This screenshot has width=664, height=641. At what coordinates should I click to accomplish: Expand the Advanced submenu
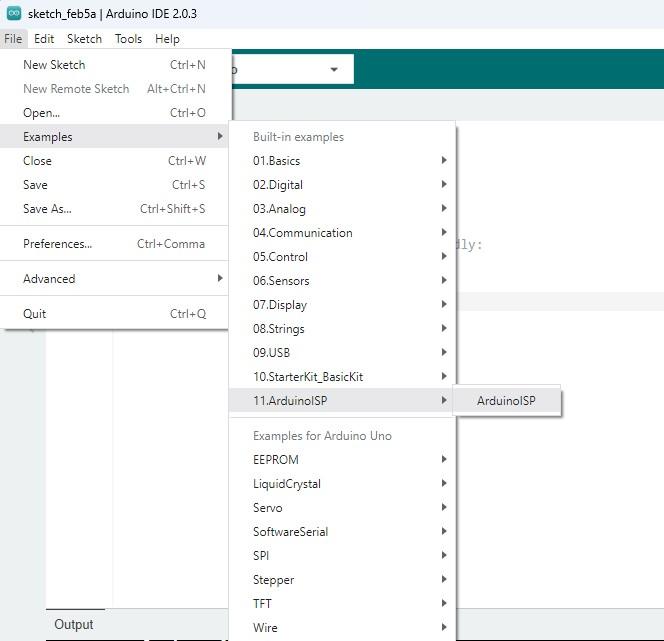click(x=114, y=279)
